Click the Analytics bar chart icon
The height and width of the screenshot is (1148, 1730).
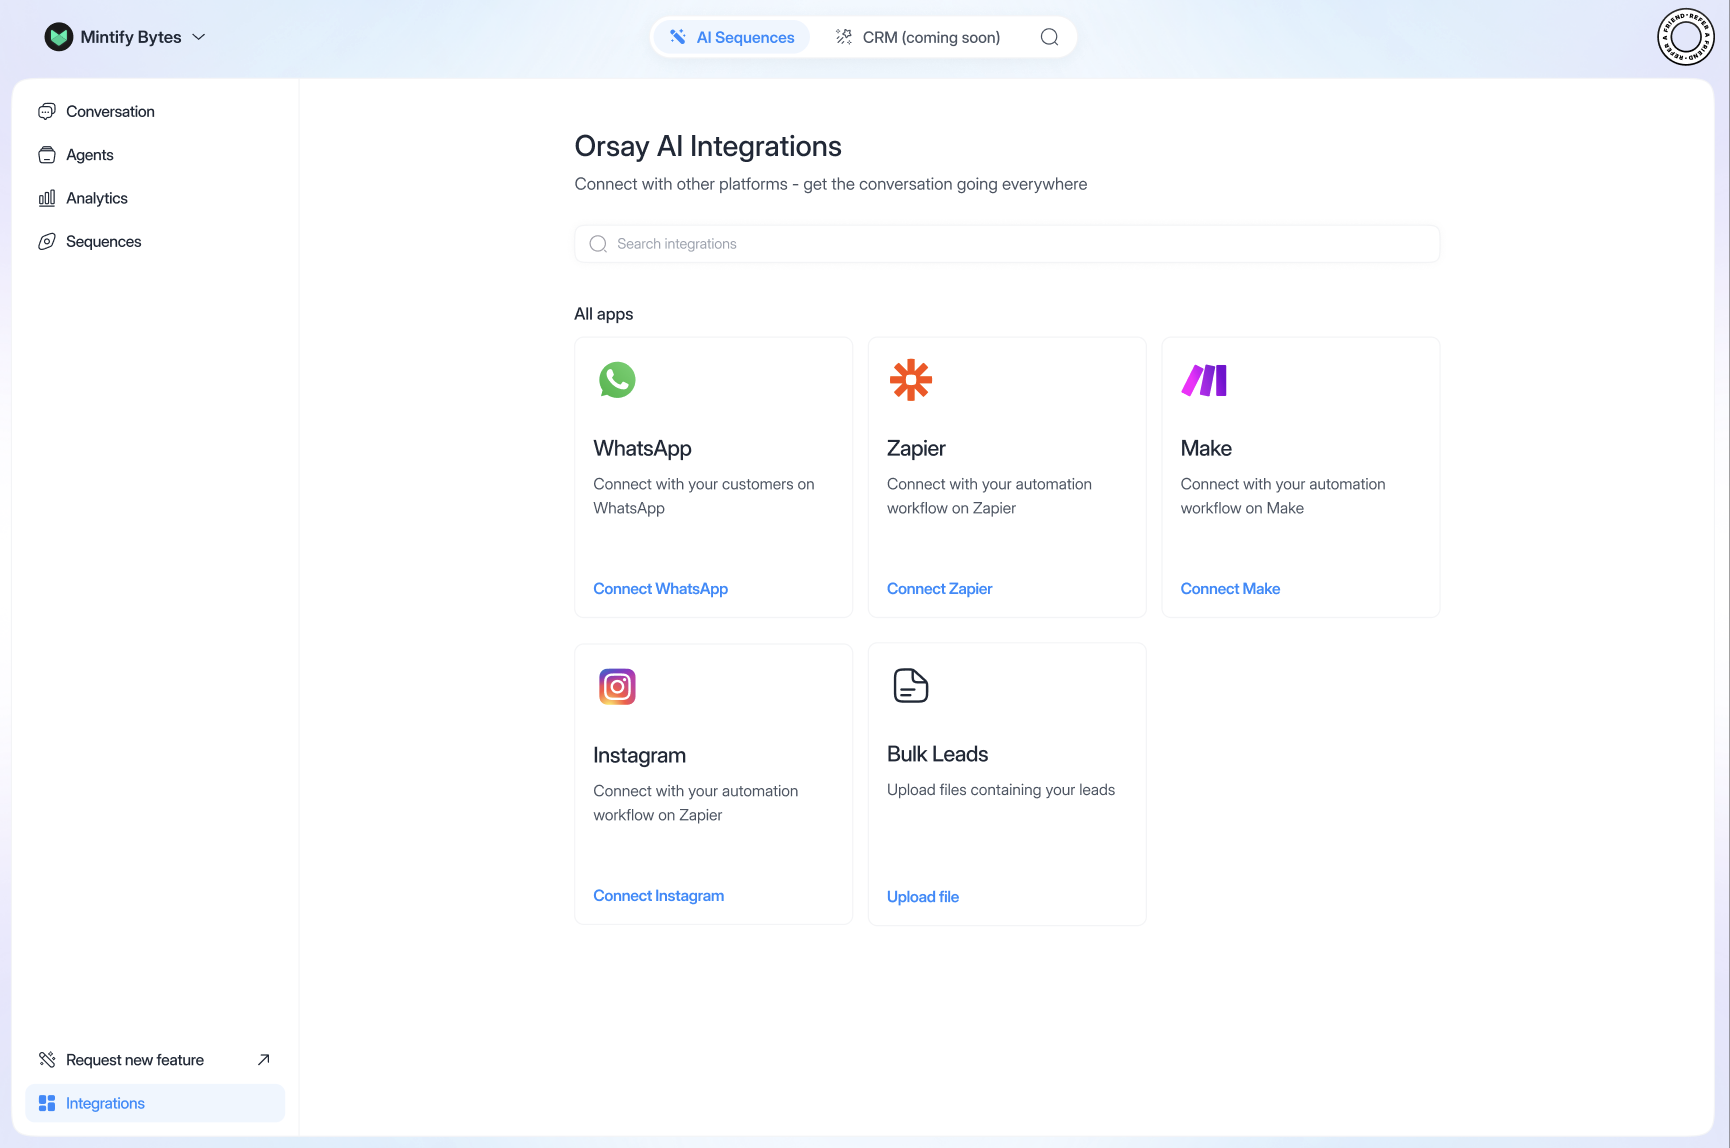point(47,198)
